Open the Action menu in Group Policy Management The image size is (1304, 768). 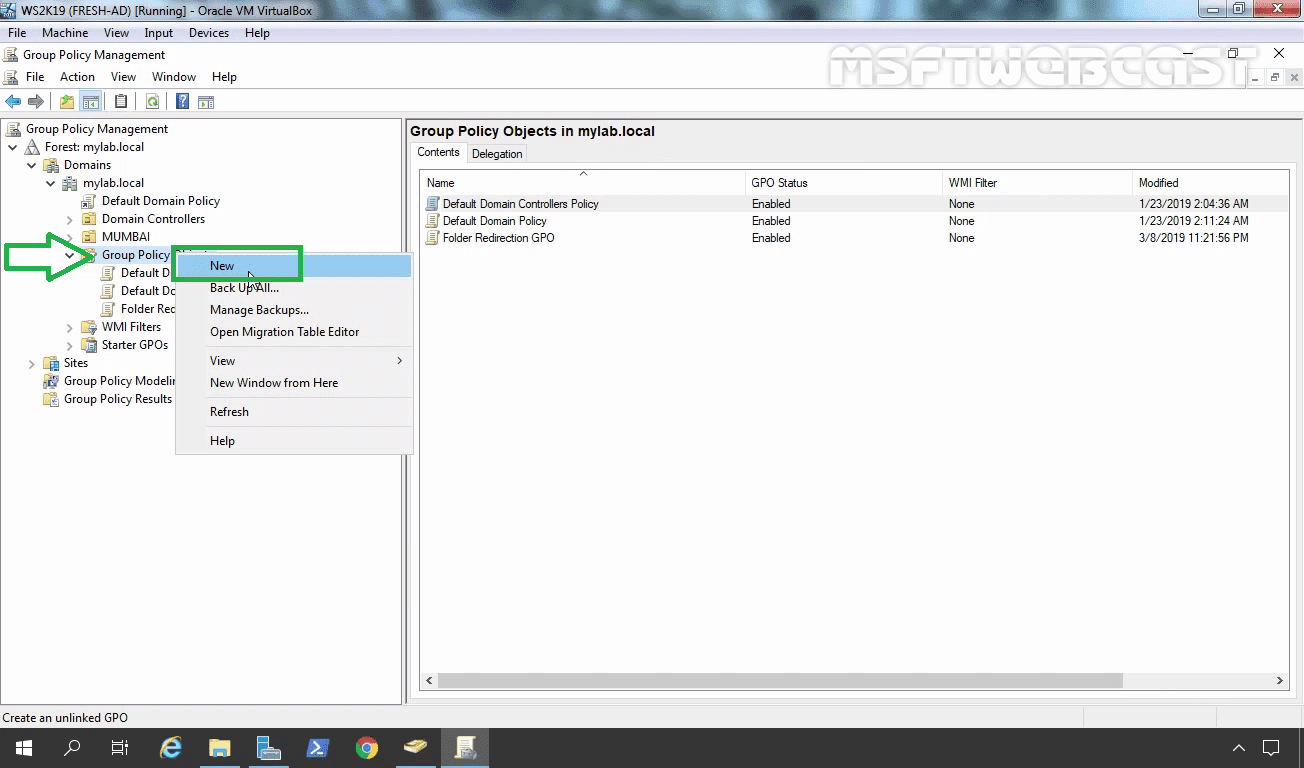coord(77,77)
